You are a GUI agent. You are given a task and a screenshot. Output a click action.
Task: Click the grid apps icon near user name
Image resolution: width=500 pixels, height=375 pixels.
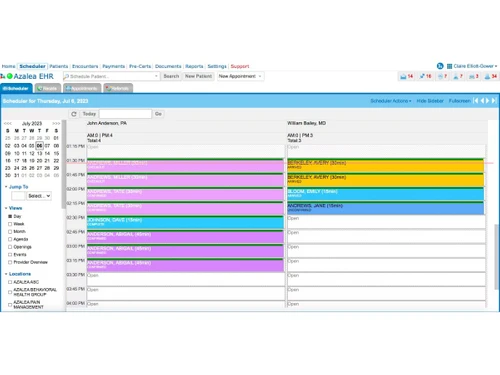pyautogui.click(x=449, y=66)
